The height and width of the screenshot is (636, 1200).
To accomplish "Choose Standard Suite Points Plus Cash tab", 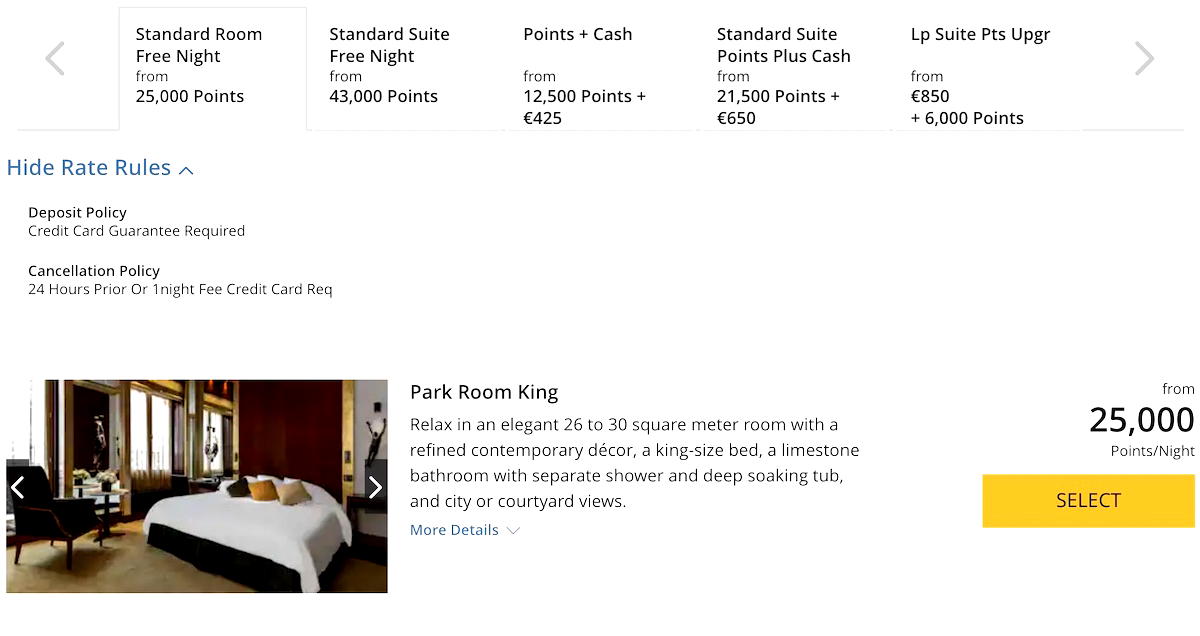I will (x=792, y=66).
